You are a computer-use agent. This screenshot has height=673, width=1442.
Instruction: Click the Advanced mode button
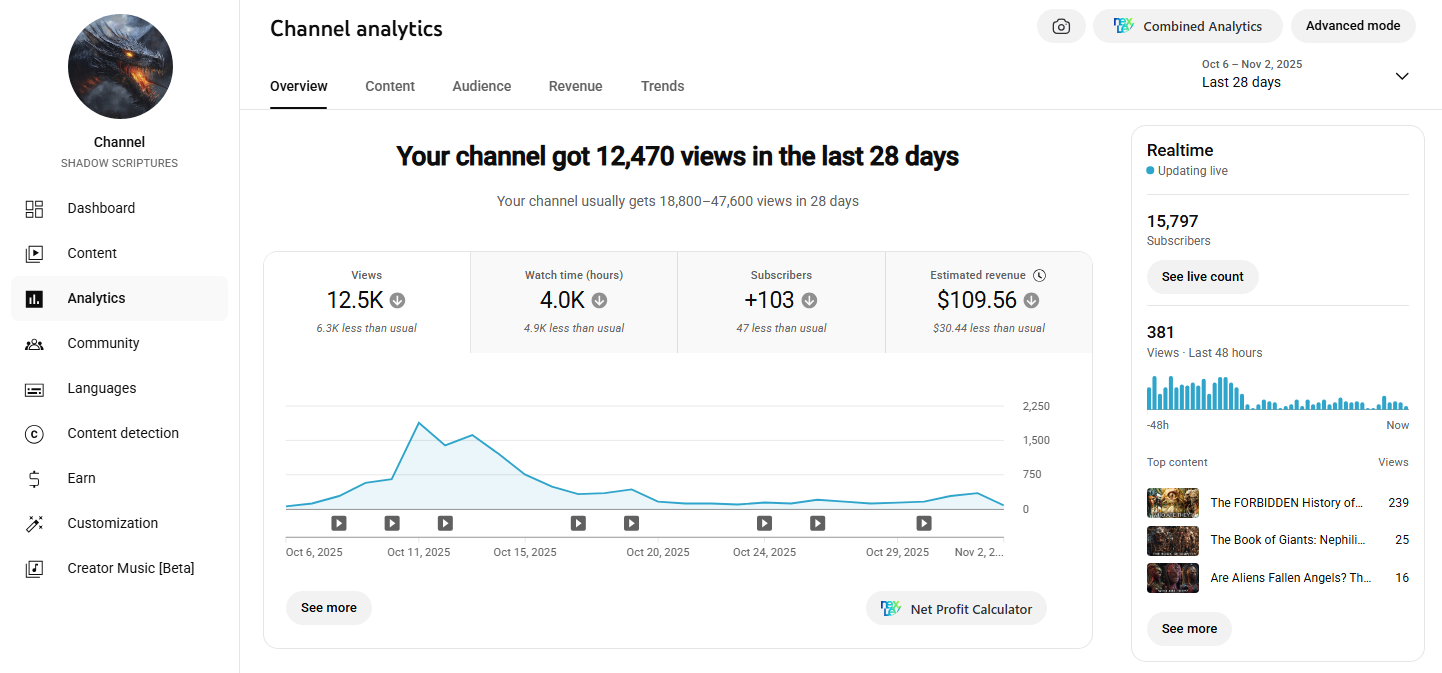(1352, 26)
